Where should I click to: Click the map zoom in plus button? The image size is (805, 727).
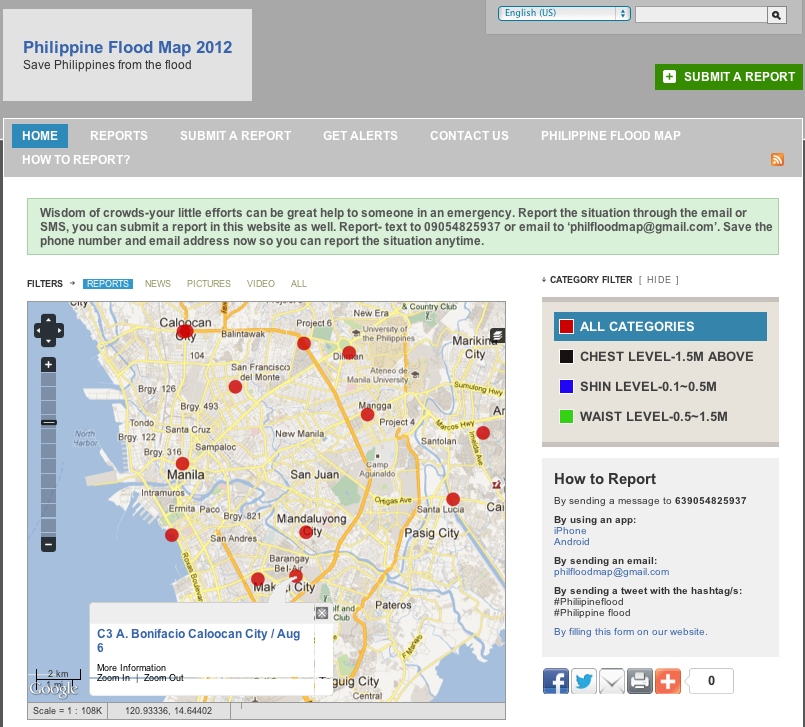coord(48,365)
